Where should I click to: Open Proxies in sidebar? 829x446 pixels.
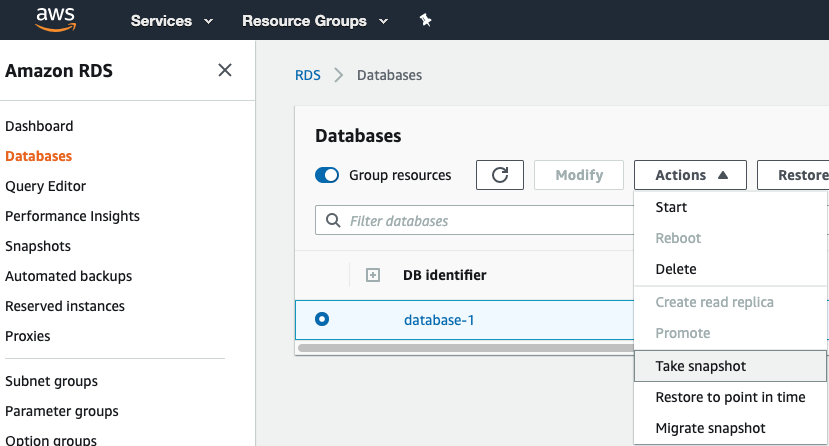[x=27, y=336]
